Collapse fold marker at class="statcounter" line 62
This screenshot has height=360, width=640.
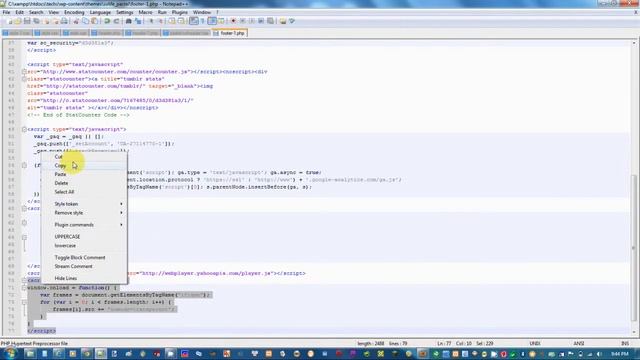(x=24, y=79)
